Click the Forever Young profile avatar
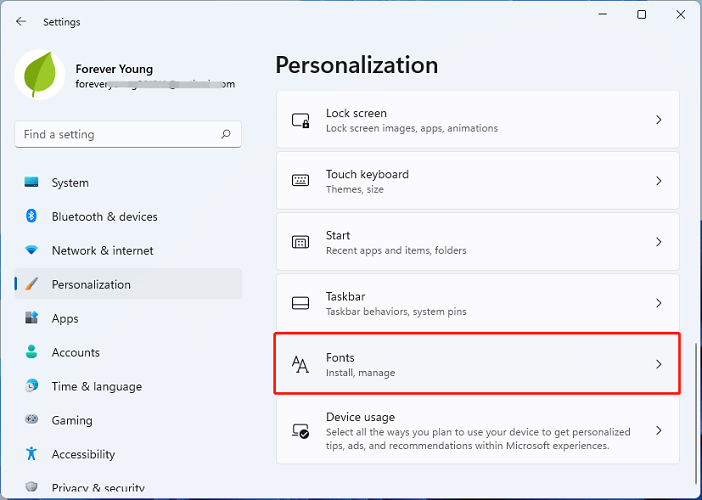 [41, 75]
